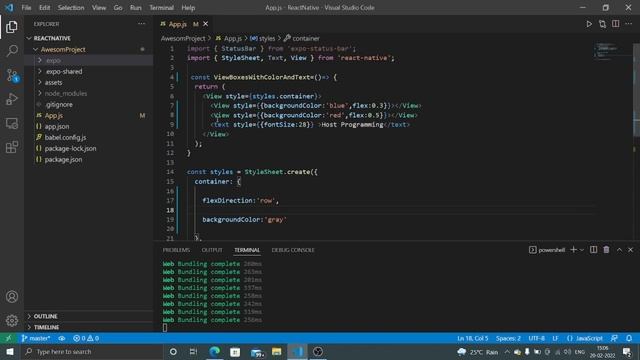Split the terminal panel

click(x=593, y=250)
